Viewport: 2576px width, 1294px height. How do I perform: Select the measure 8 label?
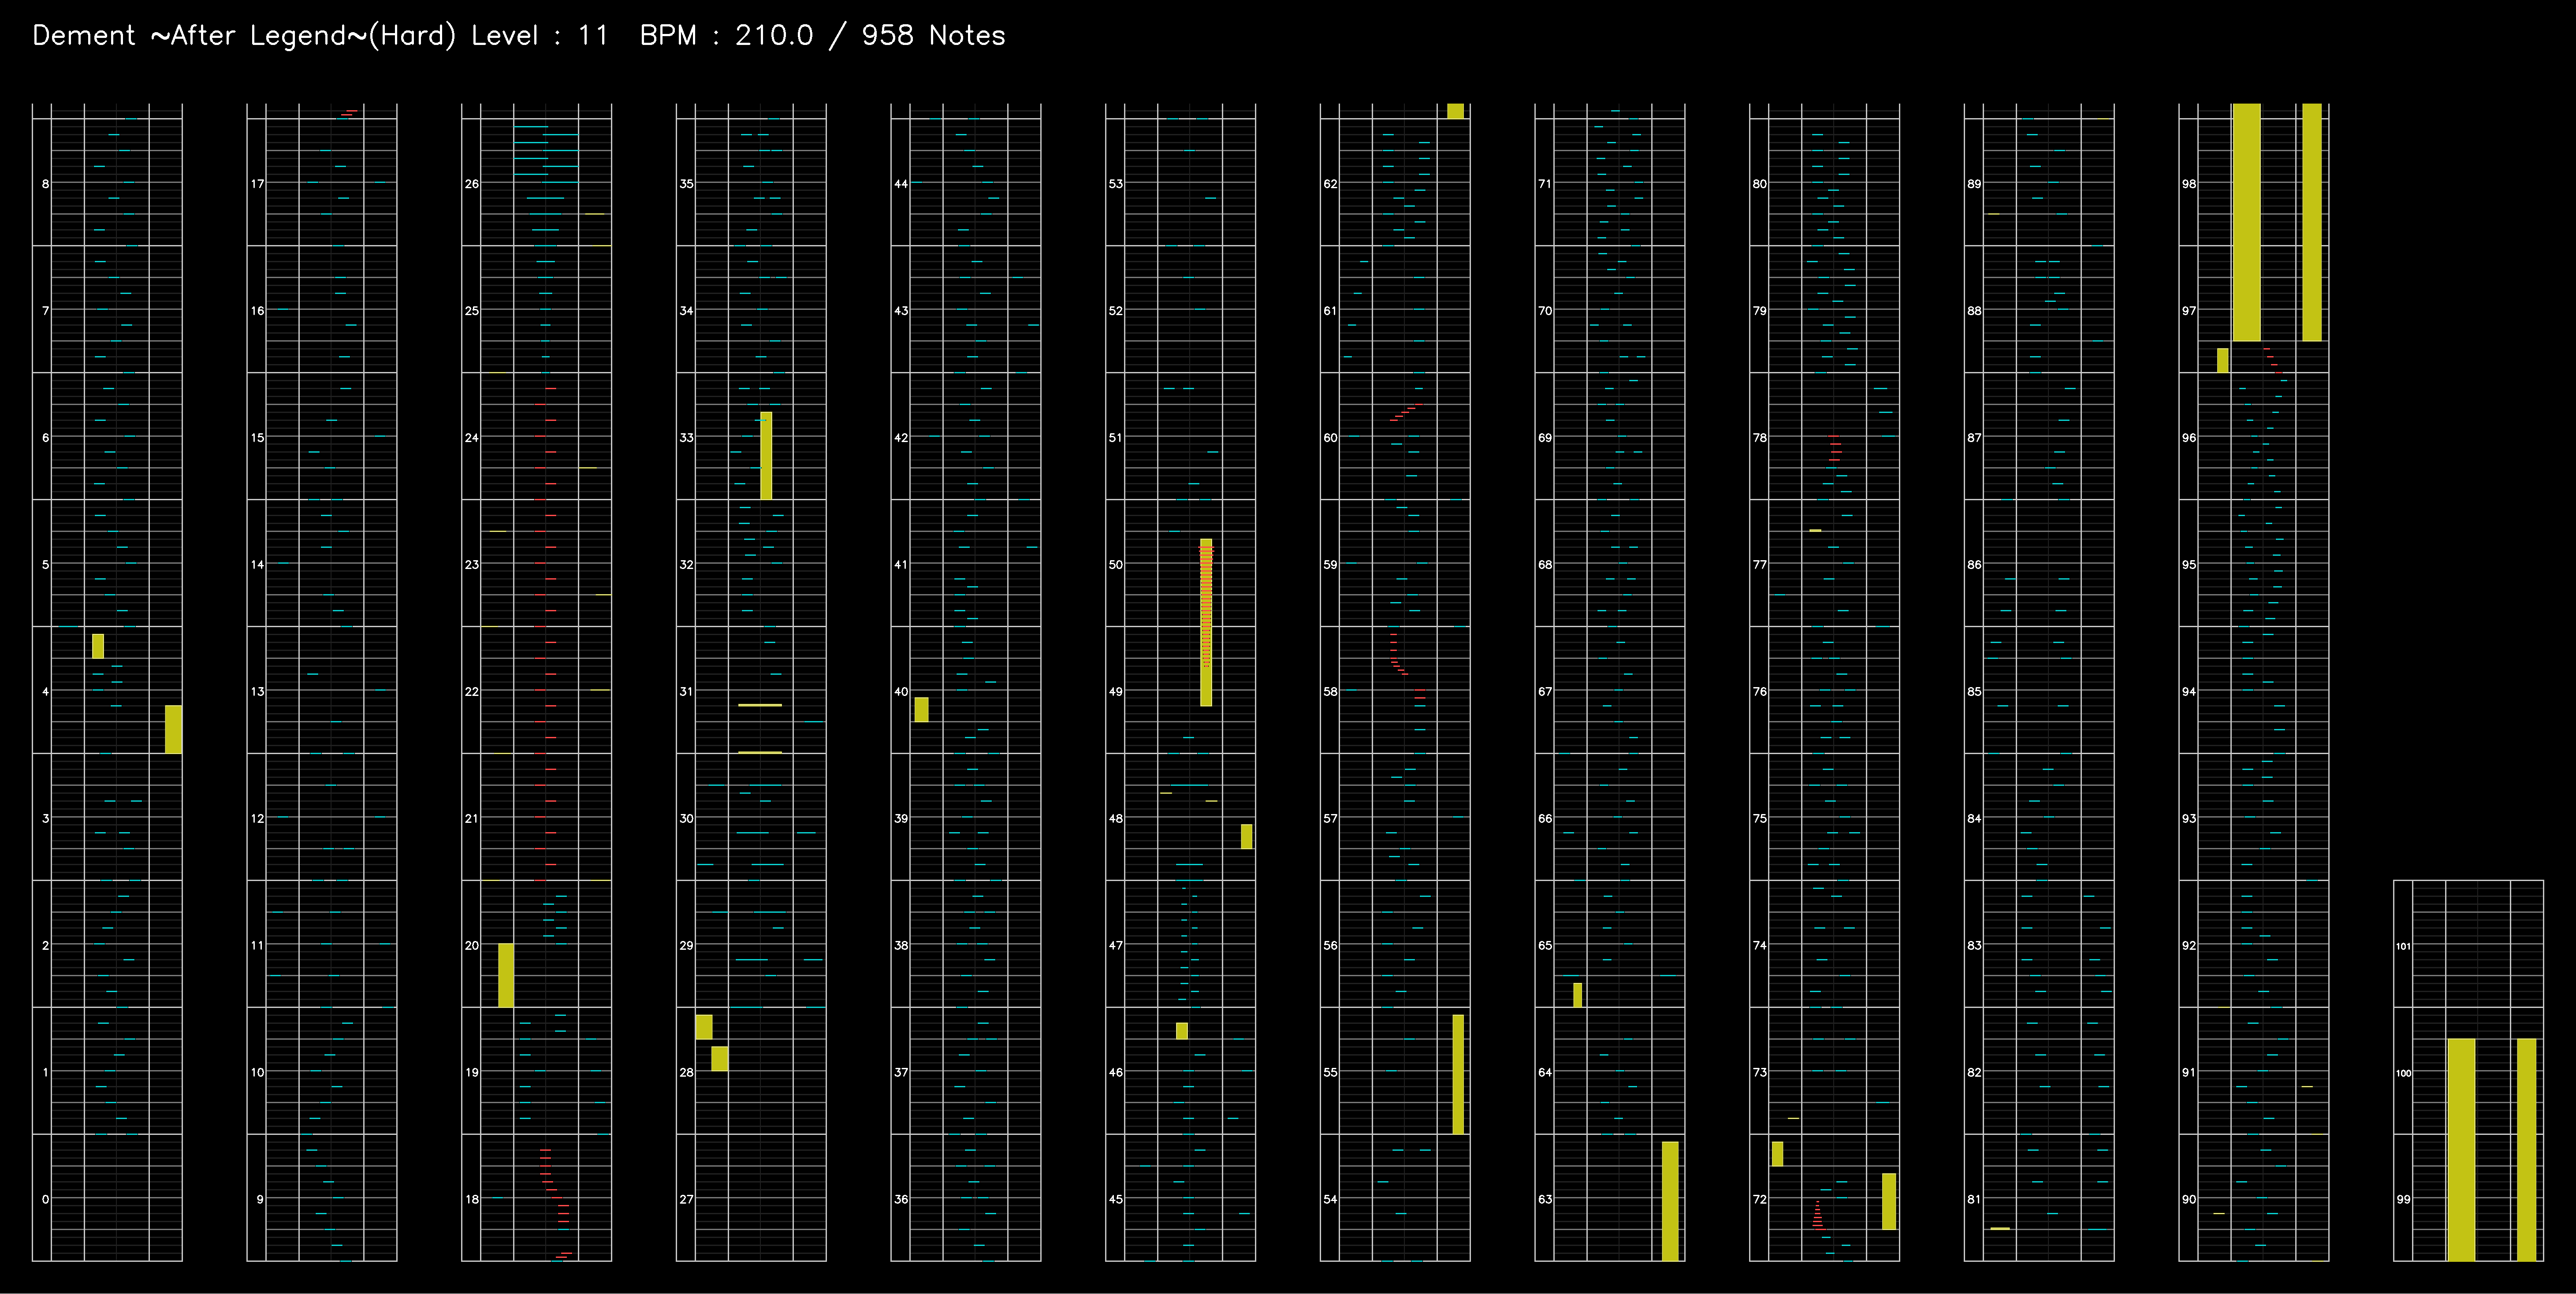coord(45,184)
